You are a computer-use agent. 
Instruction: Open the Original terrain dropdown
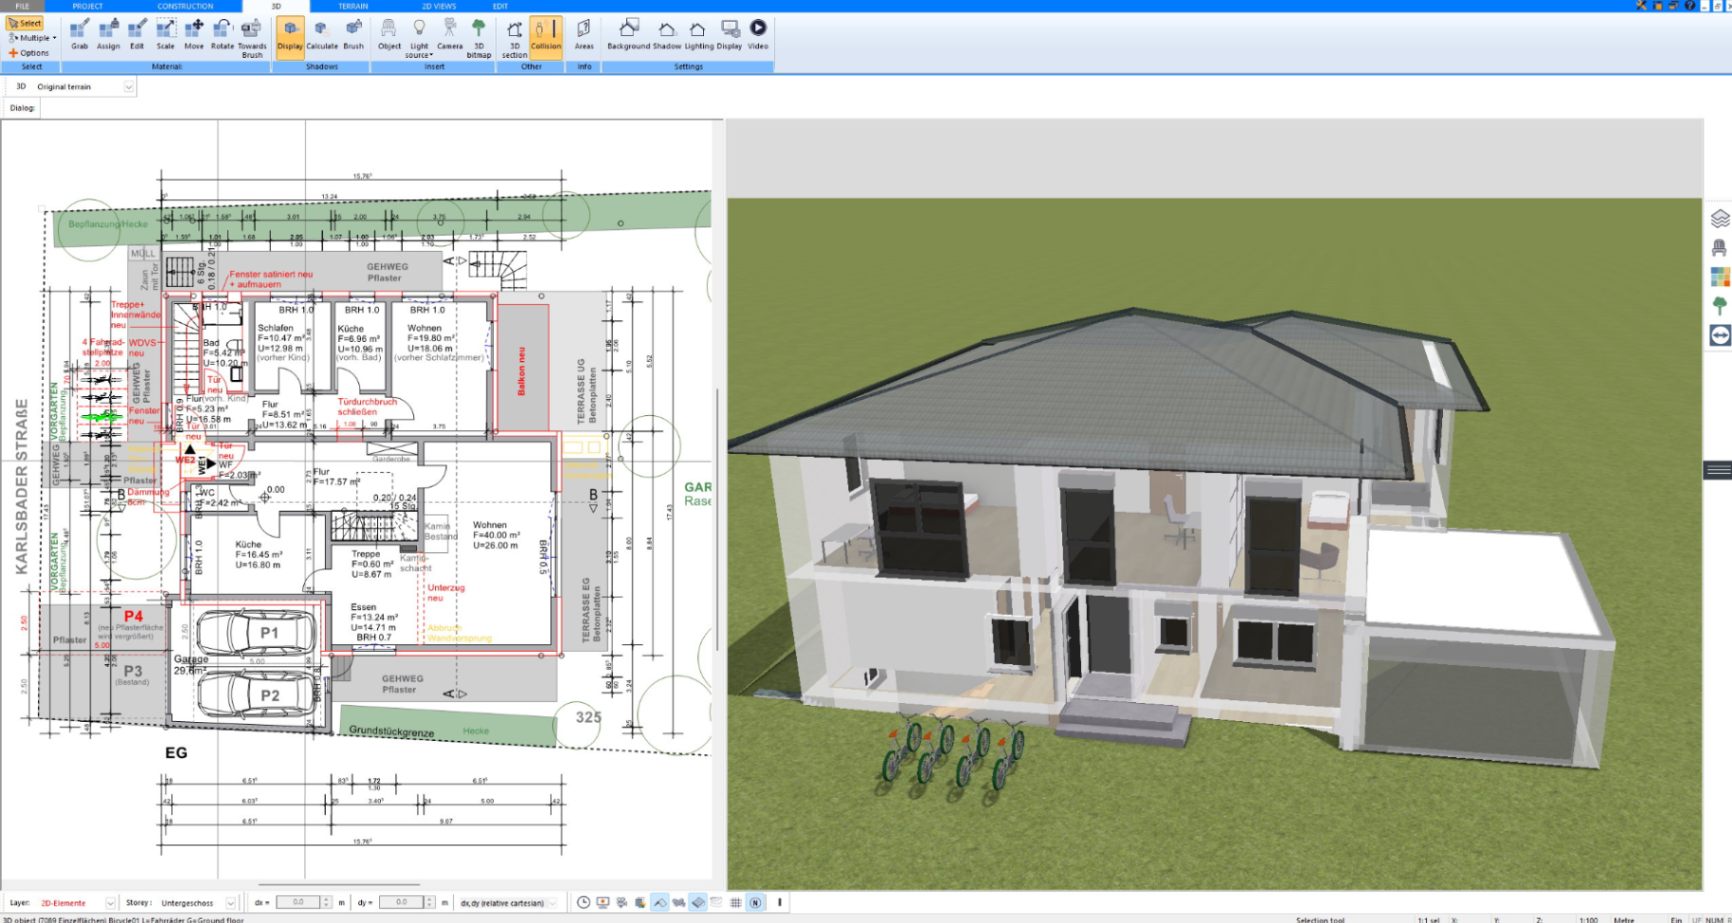pos(129,87)
